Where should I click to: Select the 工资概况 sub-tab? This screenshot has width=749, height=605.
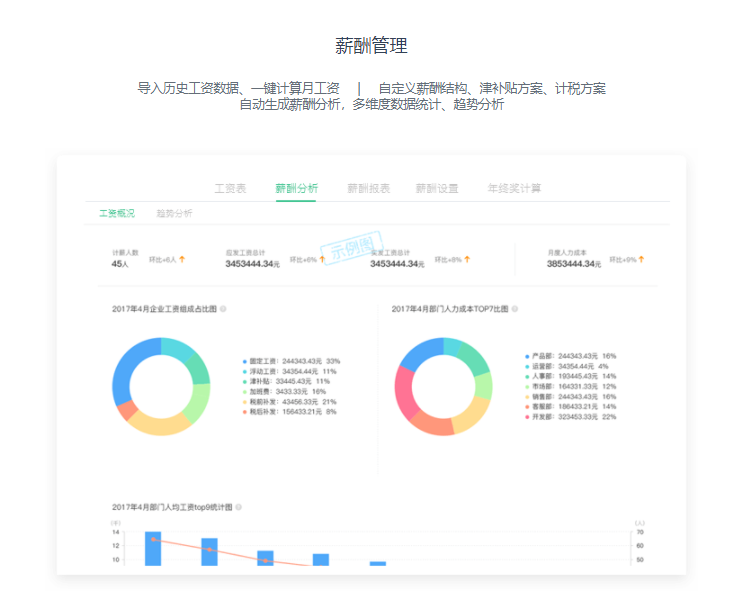117,213
